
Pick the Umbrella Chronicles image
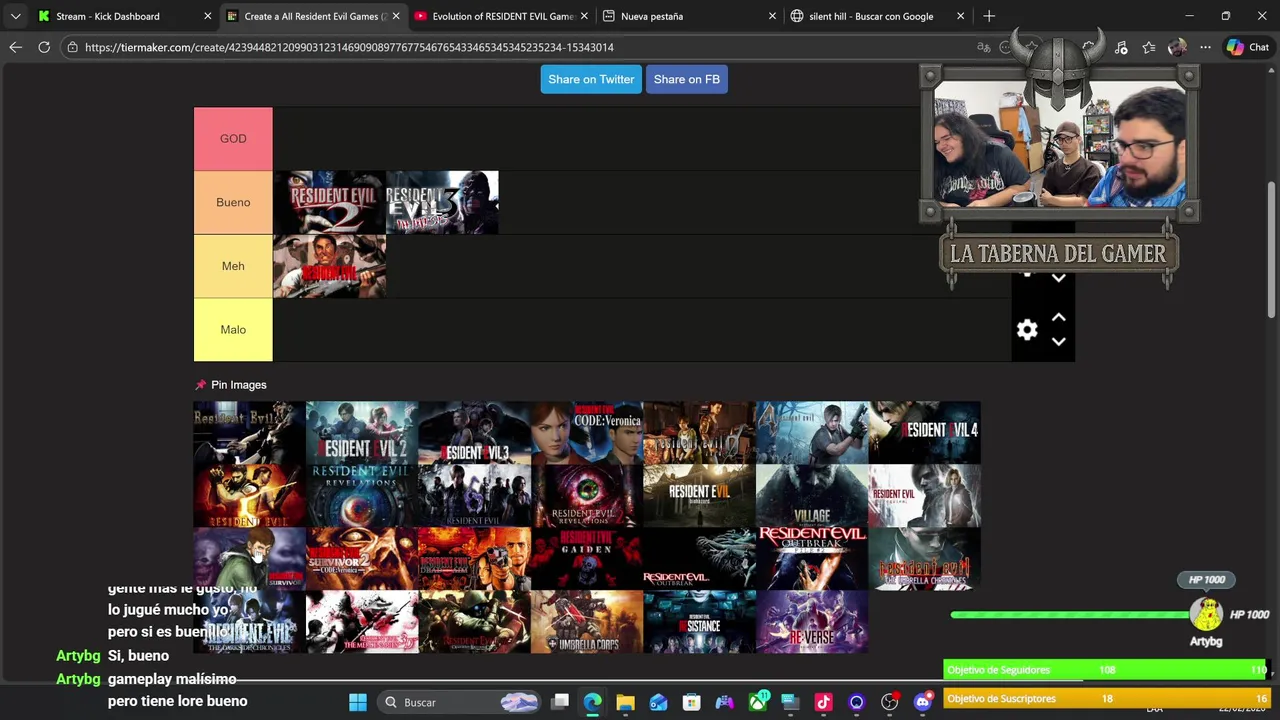point(924,559)
